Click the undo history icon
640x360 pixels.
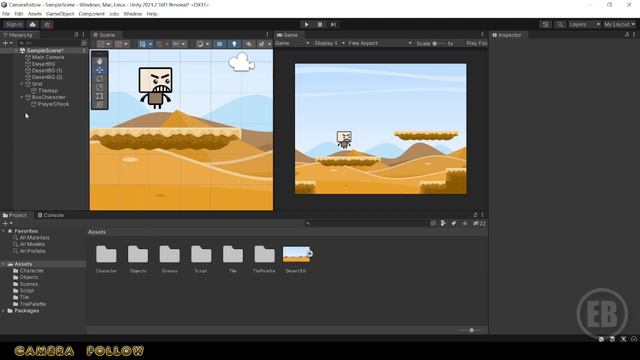coord(545,24)
